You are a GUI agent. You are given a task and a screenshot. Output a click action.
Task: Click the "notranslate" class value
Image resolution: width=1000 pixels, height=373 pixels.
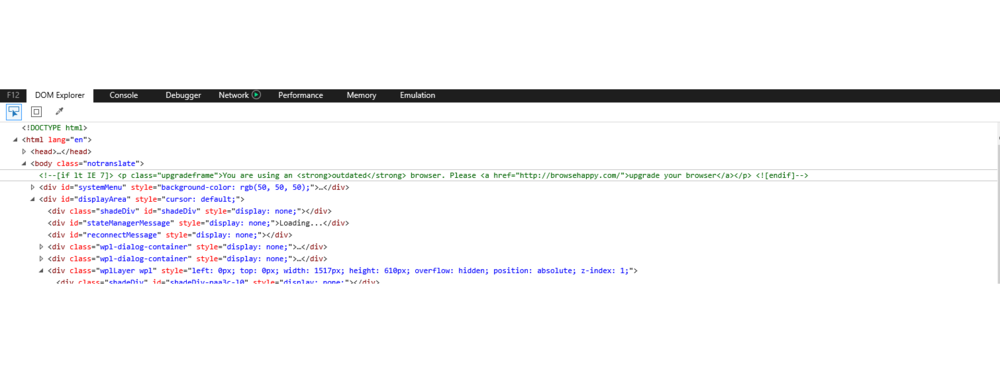[x=110, y=164]
